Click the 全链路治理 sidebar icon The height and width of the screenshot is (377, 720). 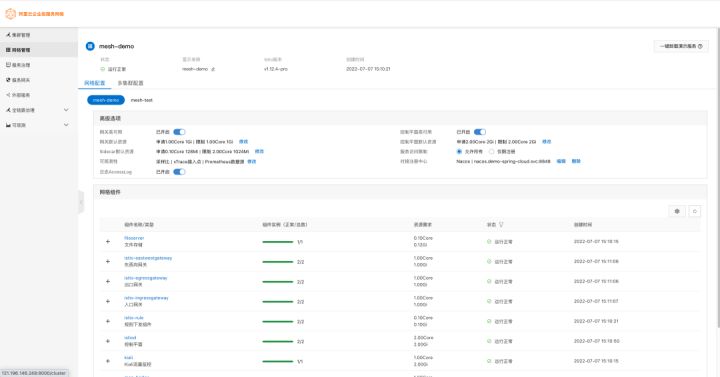[x=8, y=110]
